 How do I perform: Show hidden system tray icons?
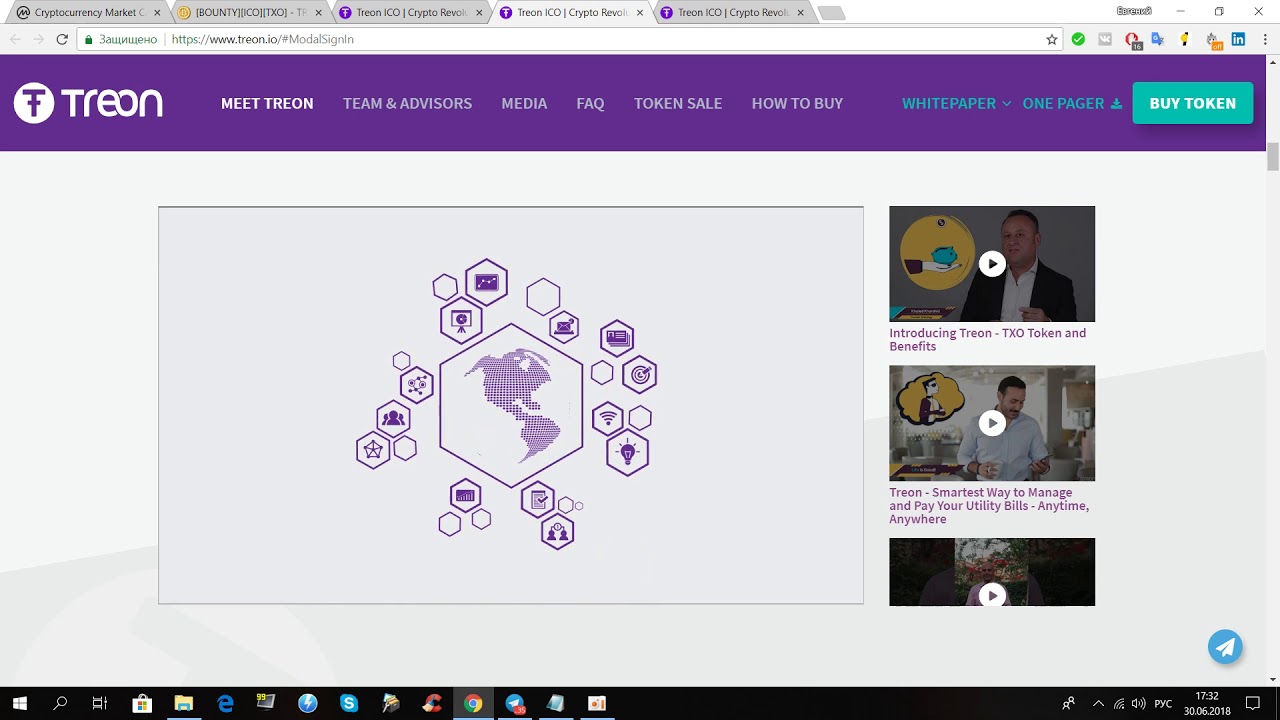click(1098, 703)
